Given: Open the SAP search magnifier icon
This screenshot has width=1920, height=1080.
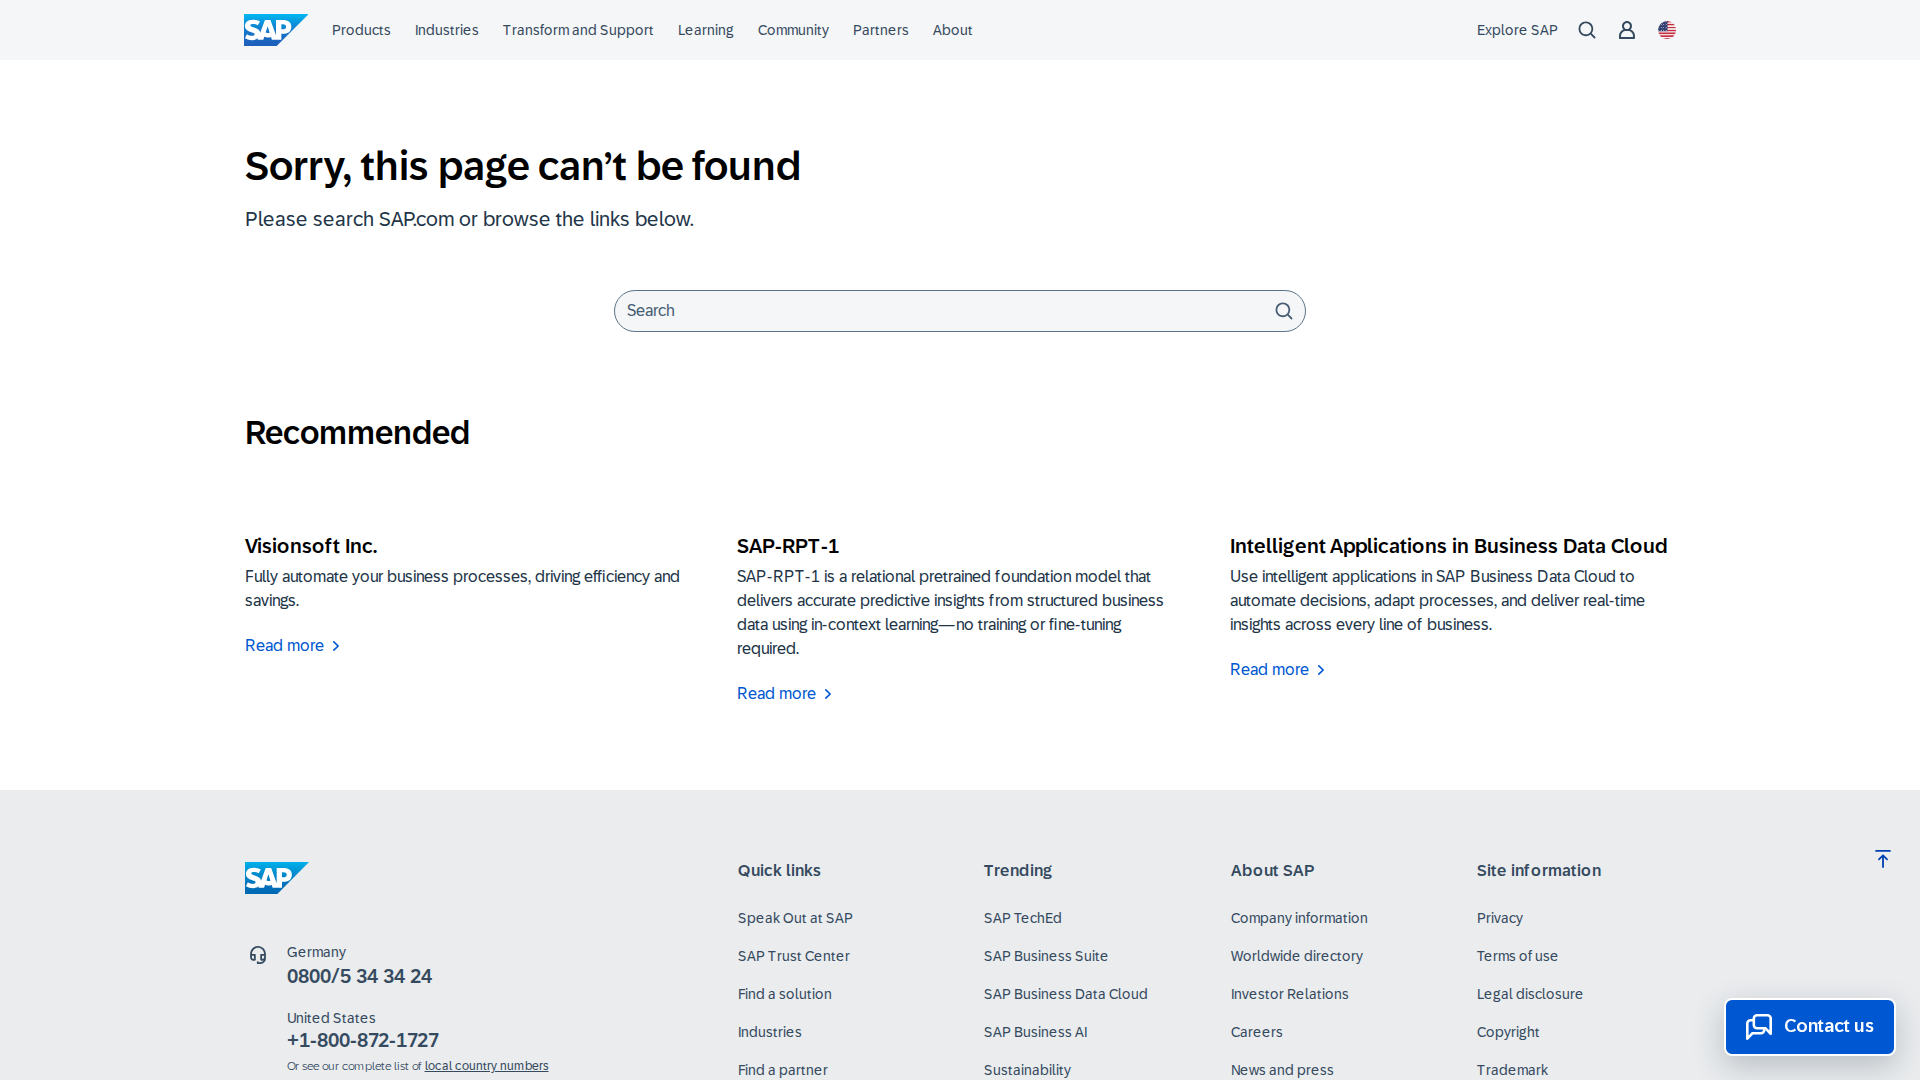Looking at the screenshot, I should point(1587,30).
